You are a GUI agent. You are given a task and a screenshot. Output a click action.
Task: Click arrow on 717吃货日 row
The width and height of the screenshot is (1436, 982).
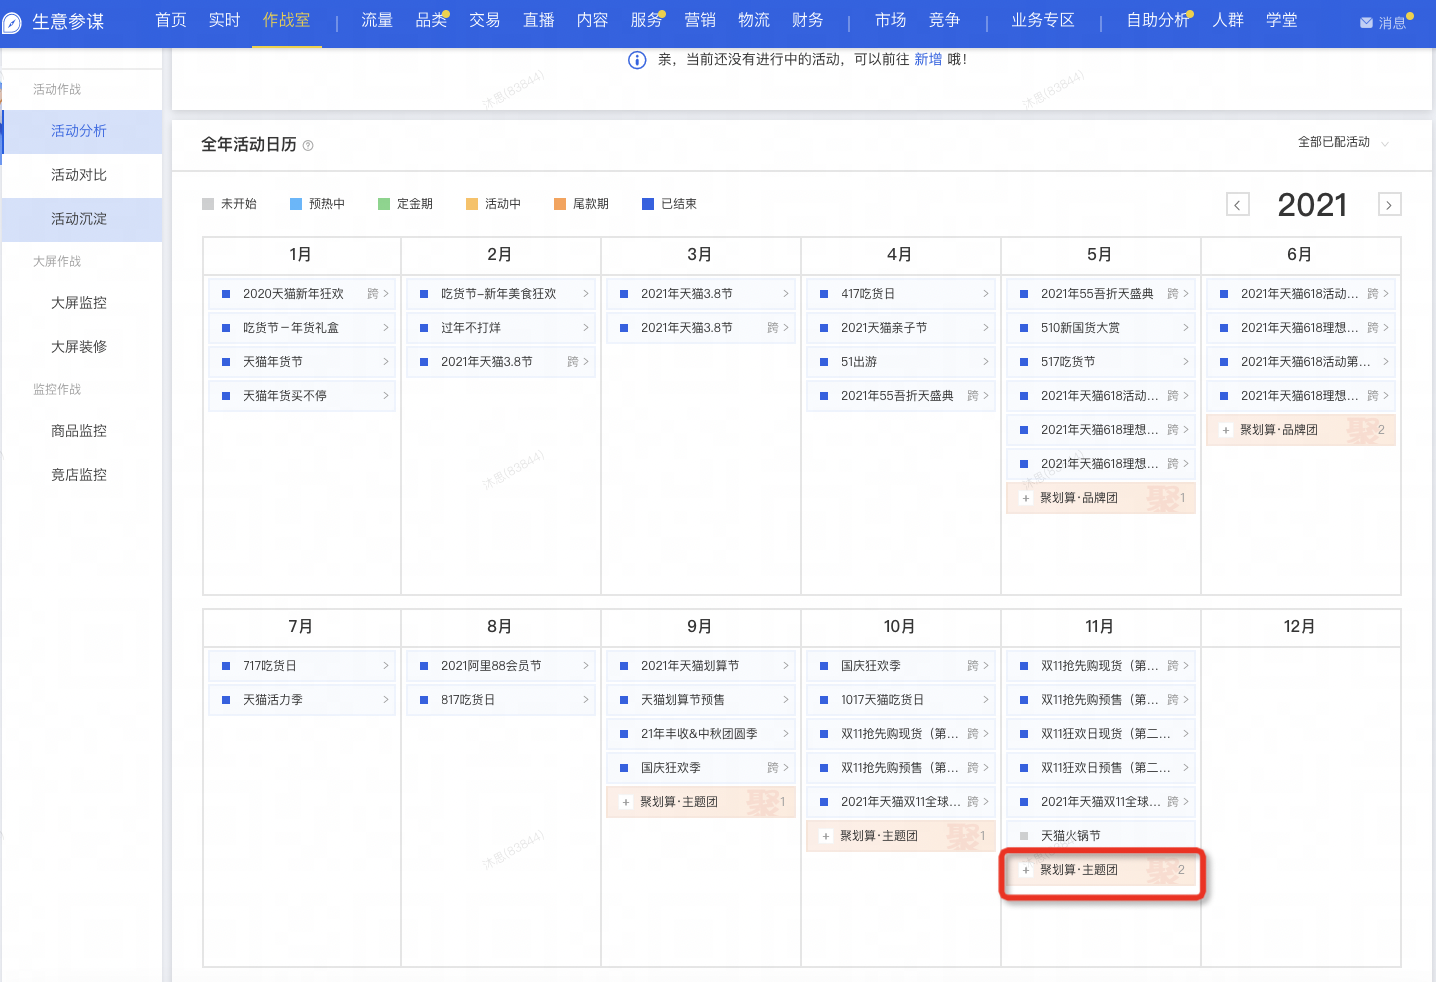click(x=386, y=666)
